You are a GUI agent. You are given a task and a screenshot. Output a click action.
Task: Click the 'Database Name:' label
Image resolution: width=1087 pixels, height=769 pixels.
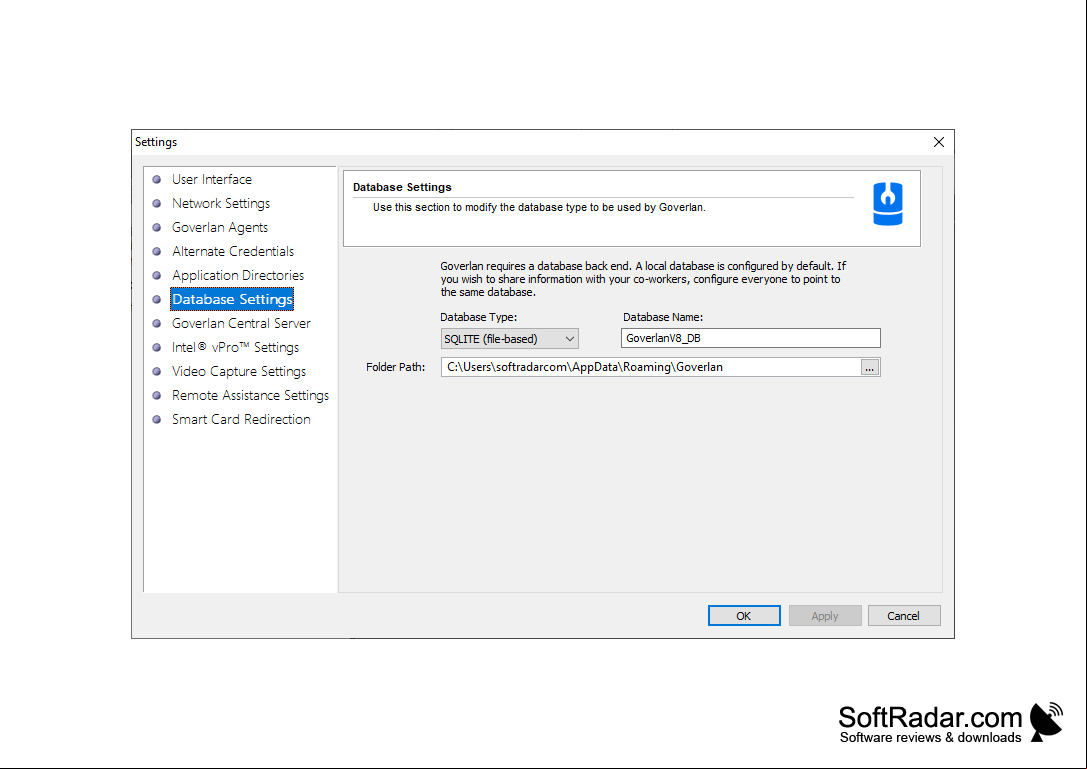coord(663,317)
